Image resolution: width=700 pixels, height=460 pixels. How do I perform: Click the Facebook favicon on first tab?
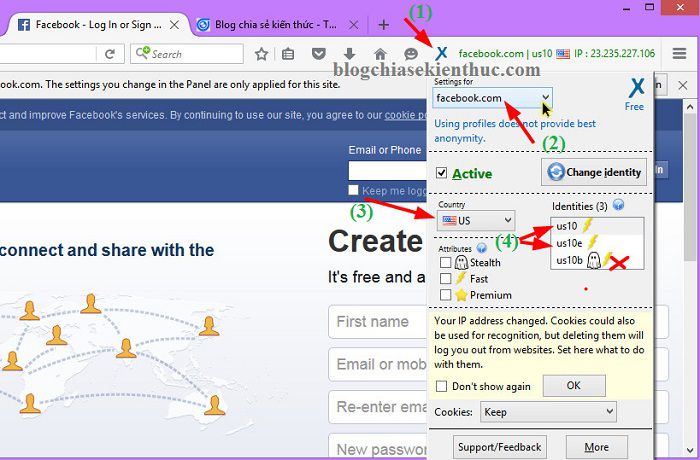coord(24,25)
